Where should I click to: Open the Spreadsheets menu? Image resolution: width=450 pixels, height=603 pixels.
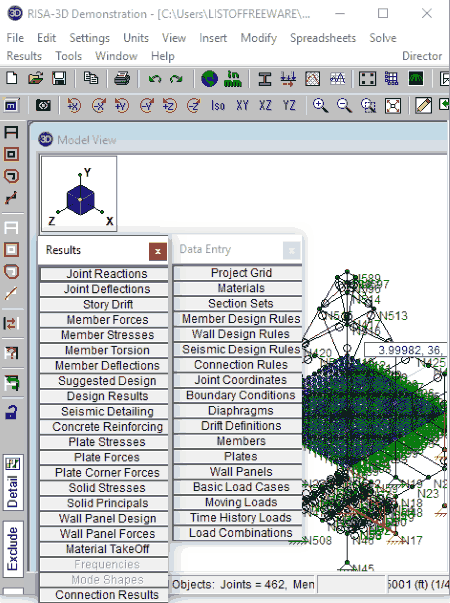click(323, 38)
